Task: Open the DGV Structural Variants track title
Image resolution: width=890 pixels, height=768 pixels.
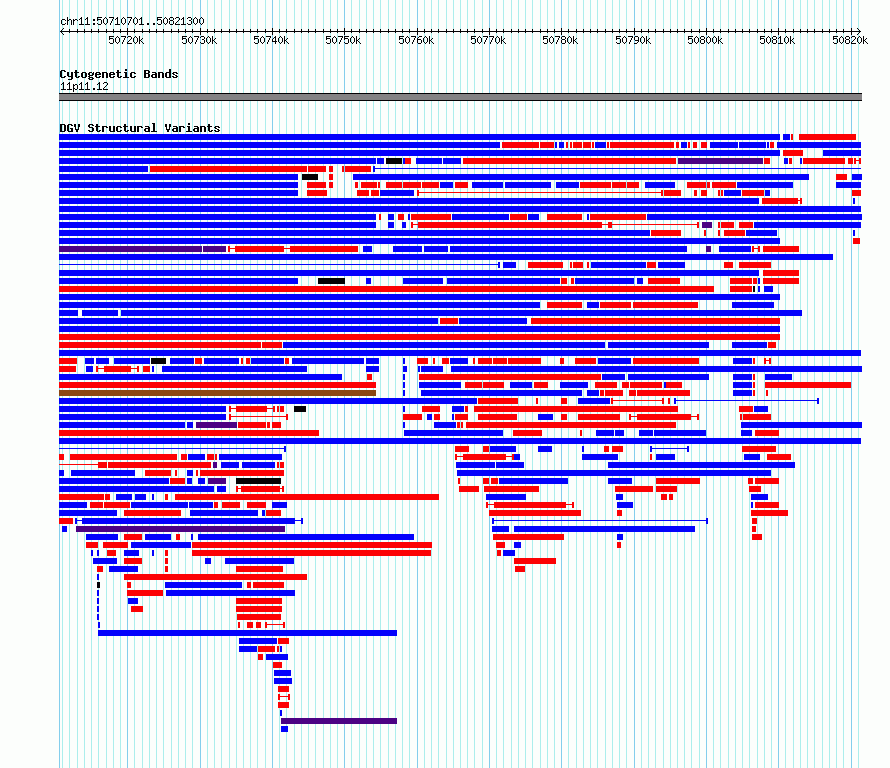Action: pyautogui.click(x=140, y=128)
